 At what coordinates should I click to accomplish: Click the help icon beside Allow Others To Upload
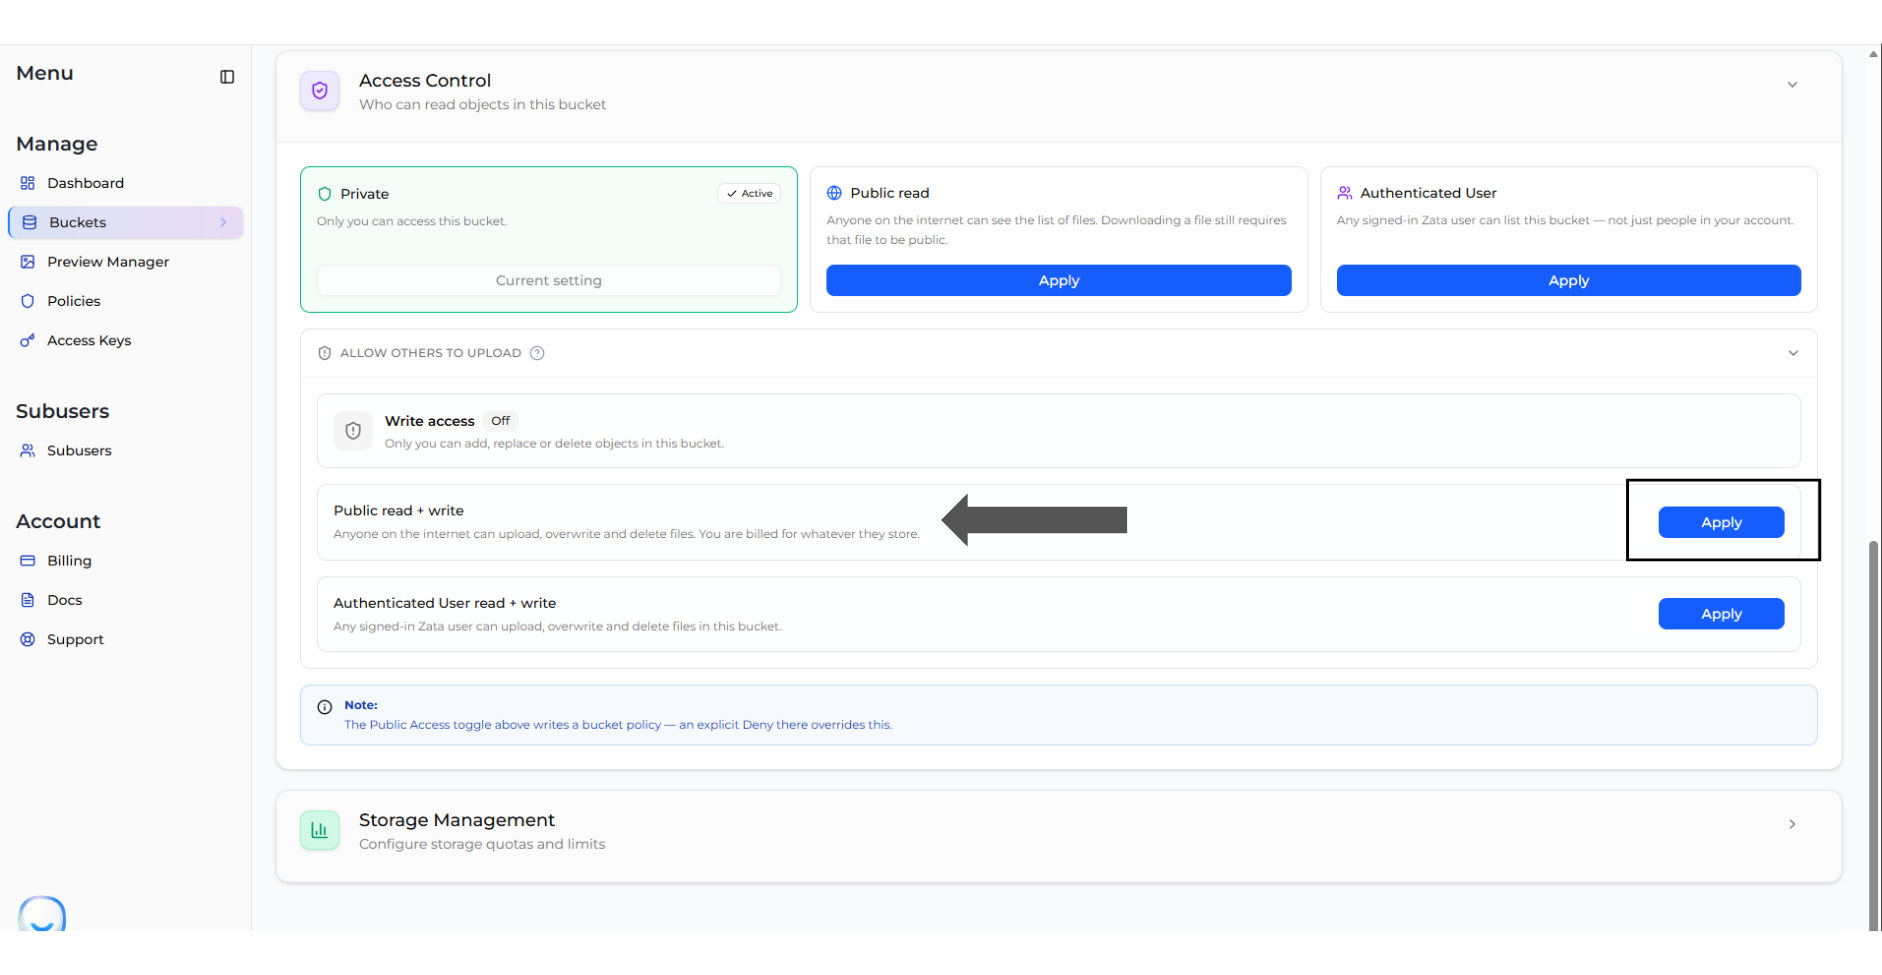(x=537, y=353)
